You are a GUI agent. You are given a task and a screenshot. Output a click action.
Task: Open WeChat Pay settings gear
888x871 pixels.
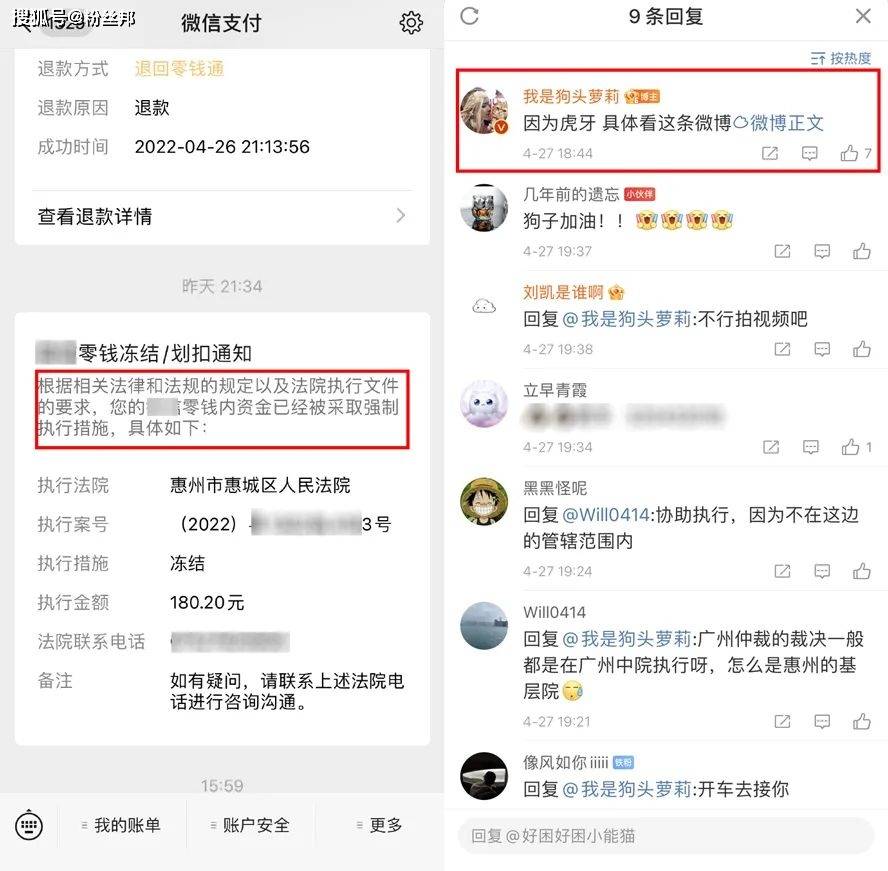click(411, 23)
